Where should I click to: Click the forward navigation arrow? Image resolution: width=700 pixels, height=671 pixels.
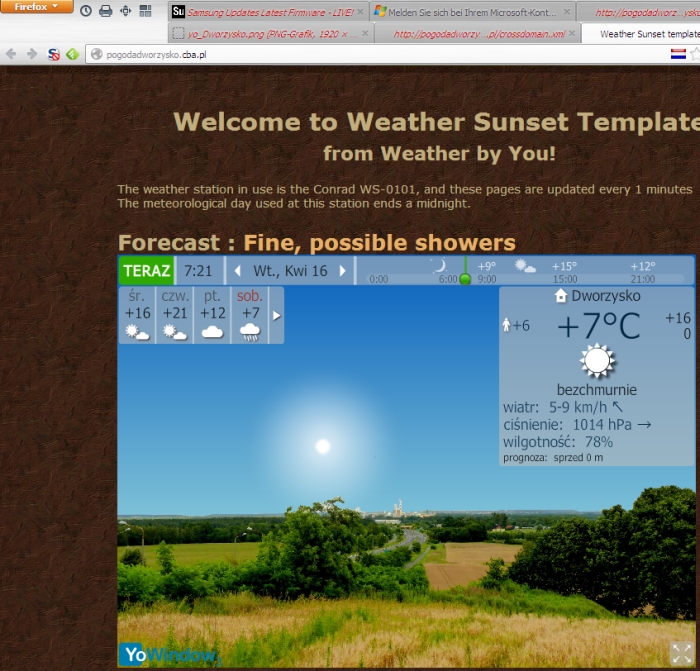[x=31, y=54]
